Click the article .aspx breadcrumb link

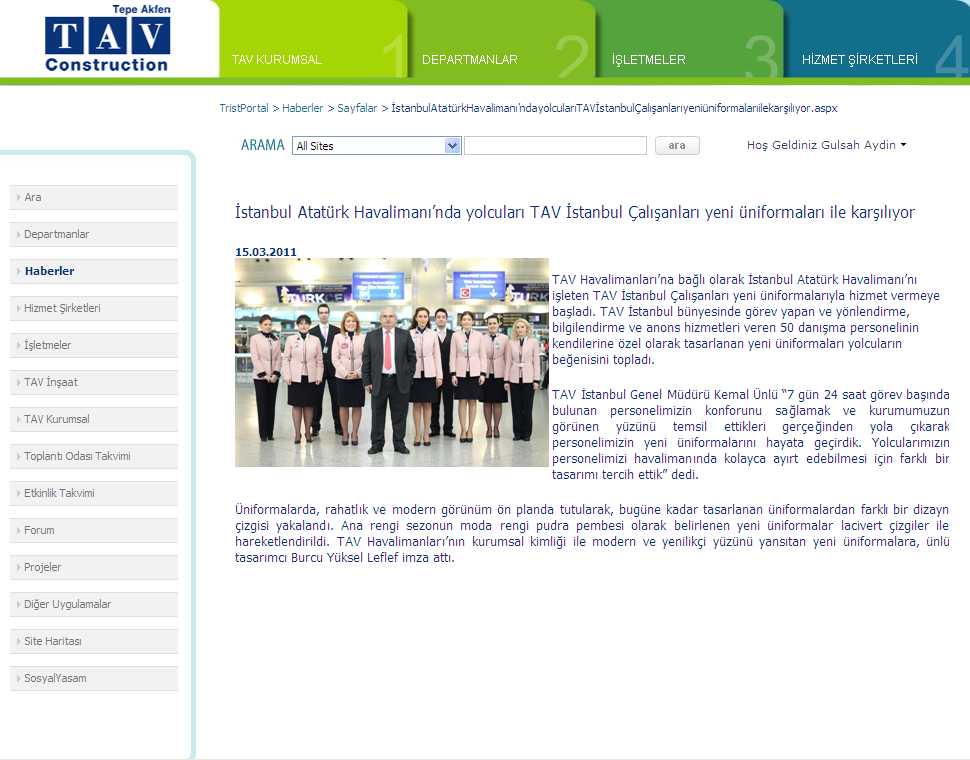pos(614,108)
